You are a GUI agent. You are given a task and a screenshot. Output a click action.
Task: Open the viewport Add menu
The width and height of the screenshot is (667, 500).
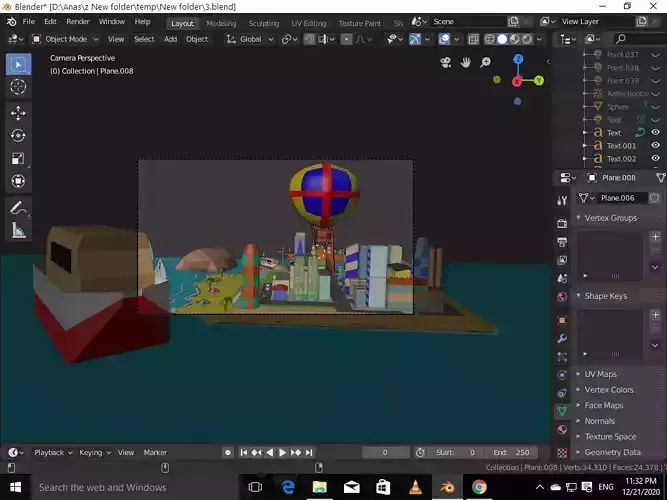170,39
